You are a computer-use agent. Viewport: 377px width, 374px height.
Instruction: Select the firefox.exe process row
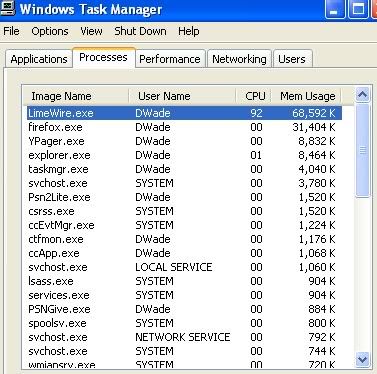tap(184, 127)
